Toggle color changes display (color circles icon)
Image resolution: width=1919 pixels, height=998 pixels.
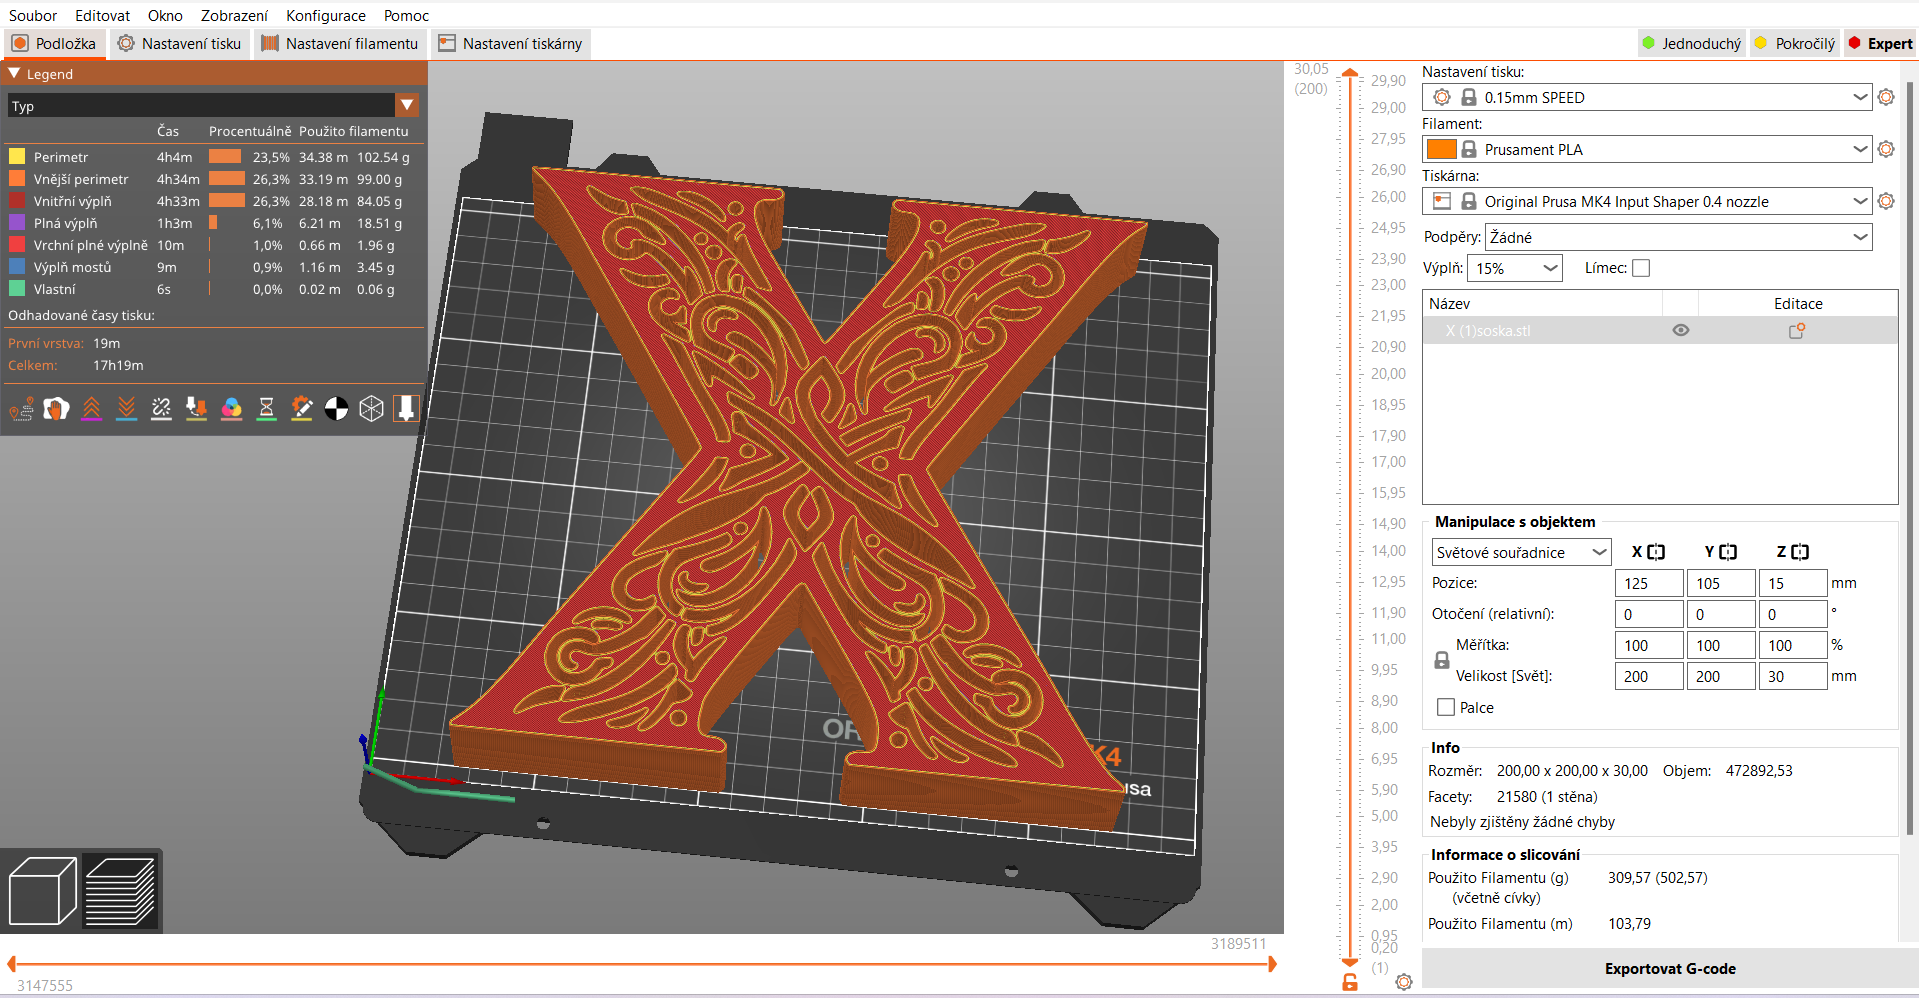click(231, 408)
